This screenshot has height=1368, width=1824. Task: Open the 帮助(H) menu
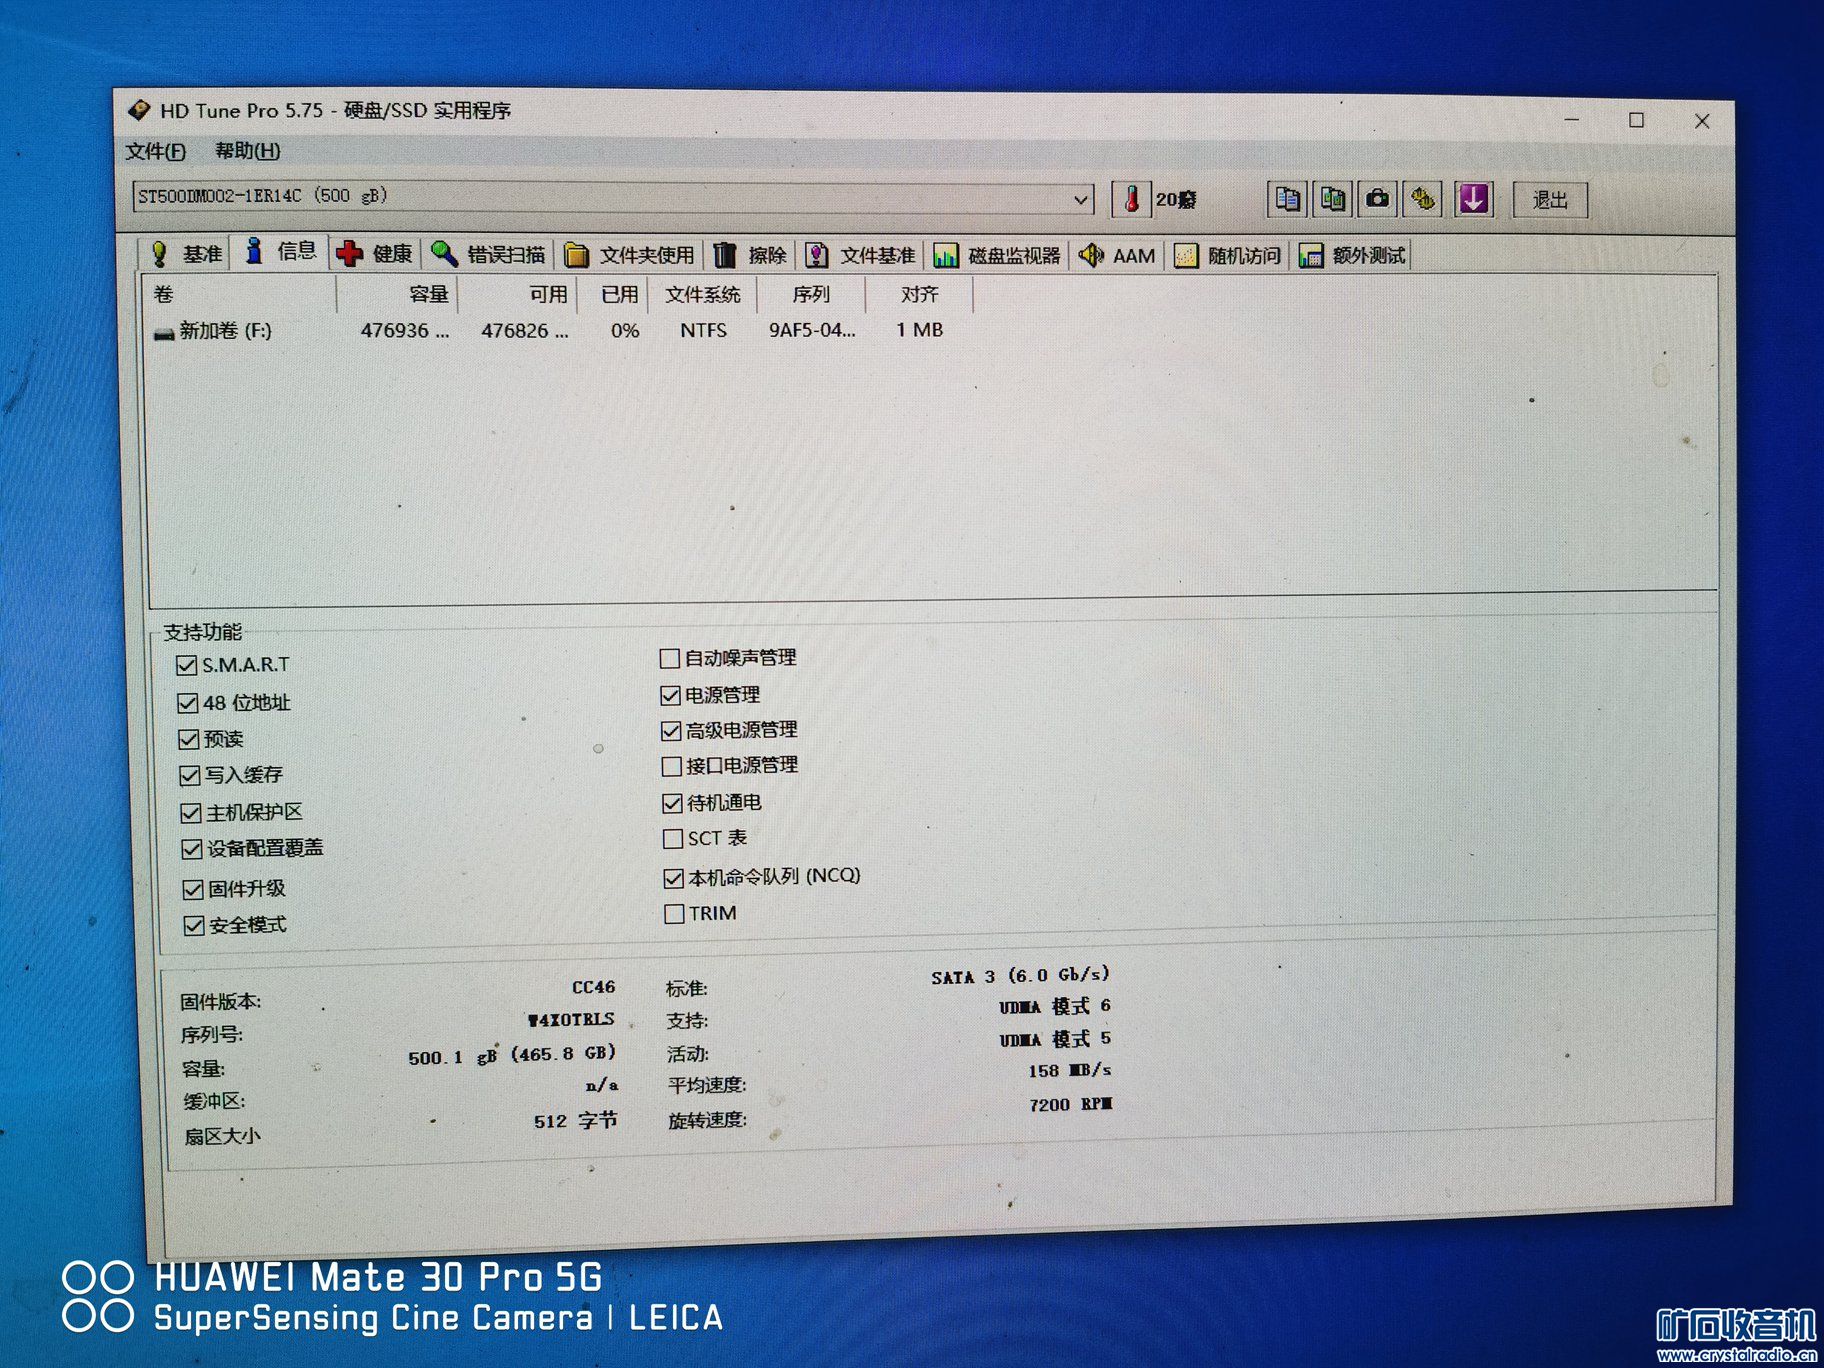[247, 151]
